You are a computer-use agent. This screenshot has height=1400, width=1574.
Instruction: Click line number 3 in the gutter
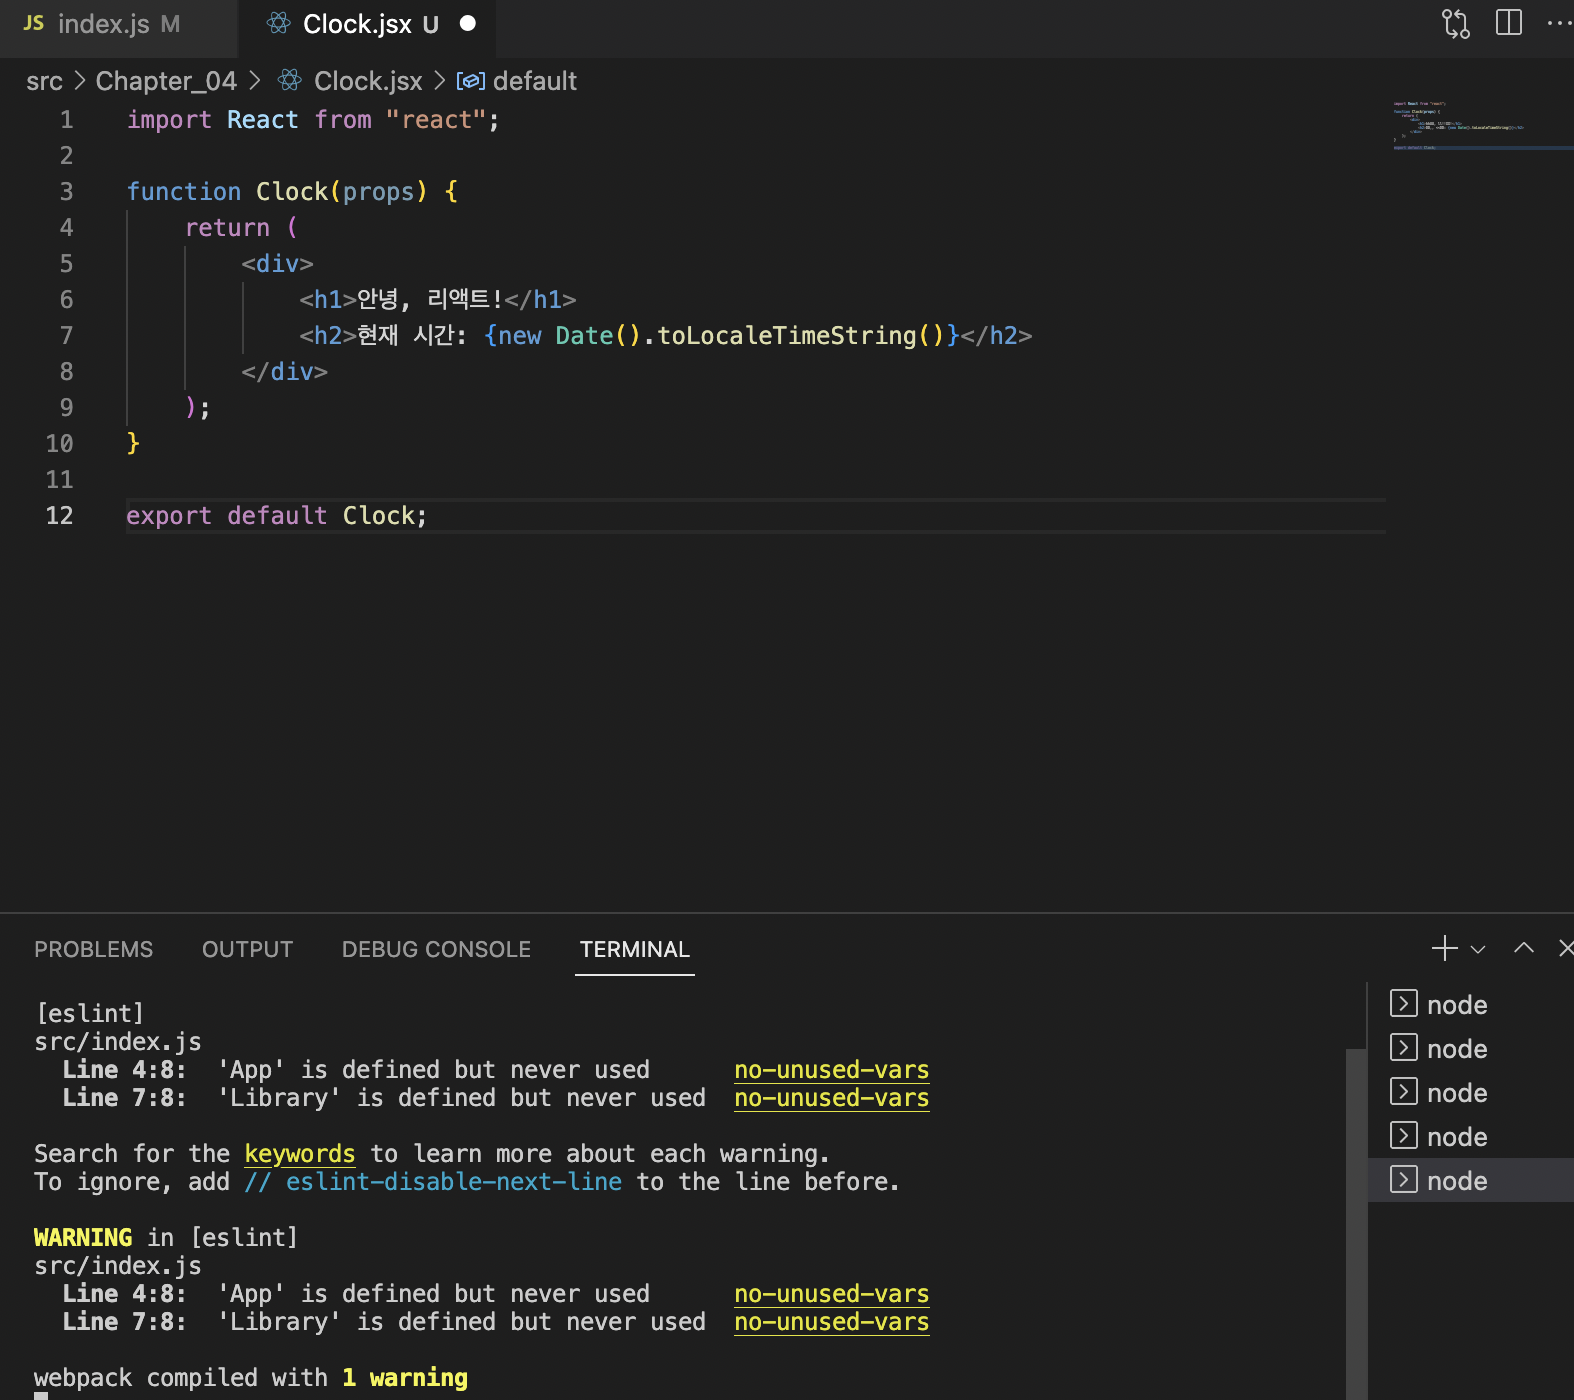pos(66,192)
